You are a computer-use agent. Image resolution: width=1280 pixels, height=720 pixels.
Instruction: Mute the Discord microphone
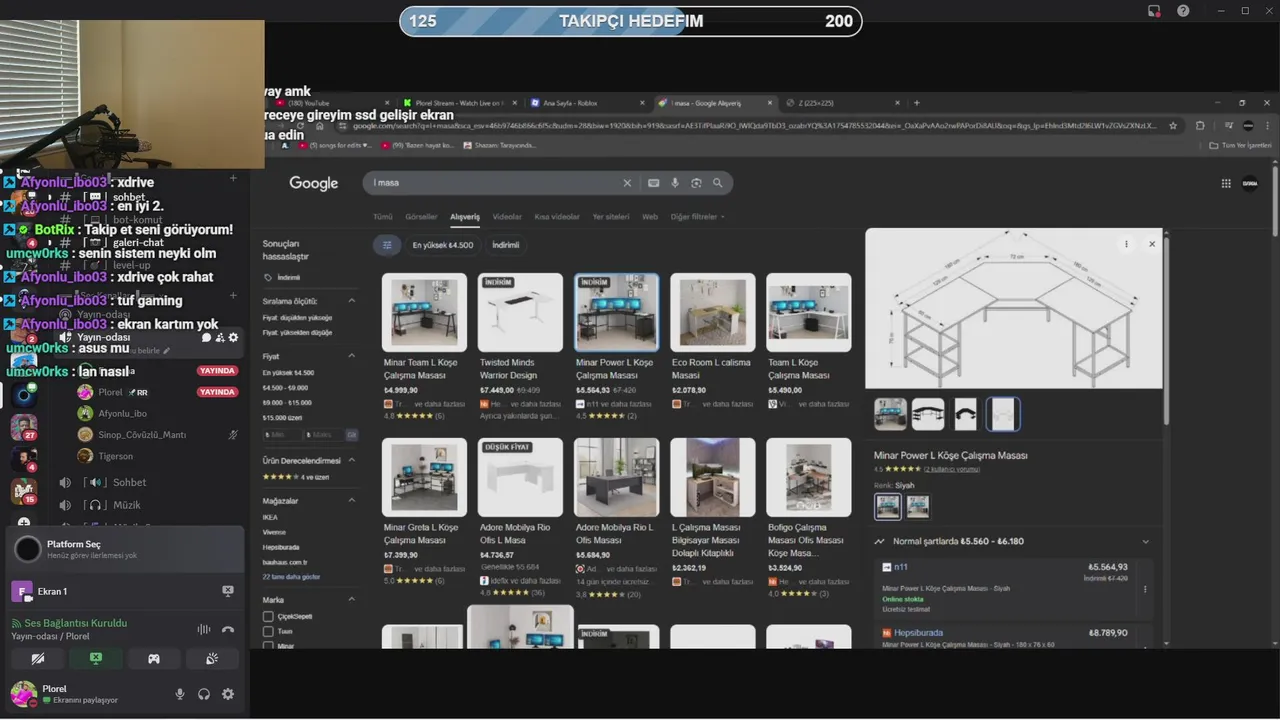coord(180,694)
